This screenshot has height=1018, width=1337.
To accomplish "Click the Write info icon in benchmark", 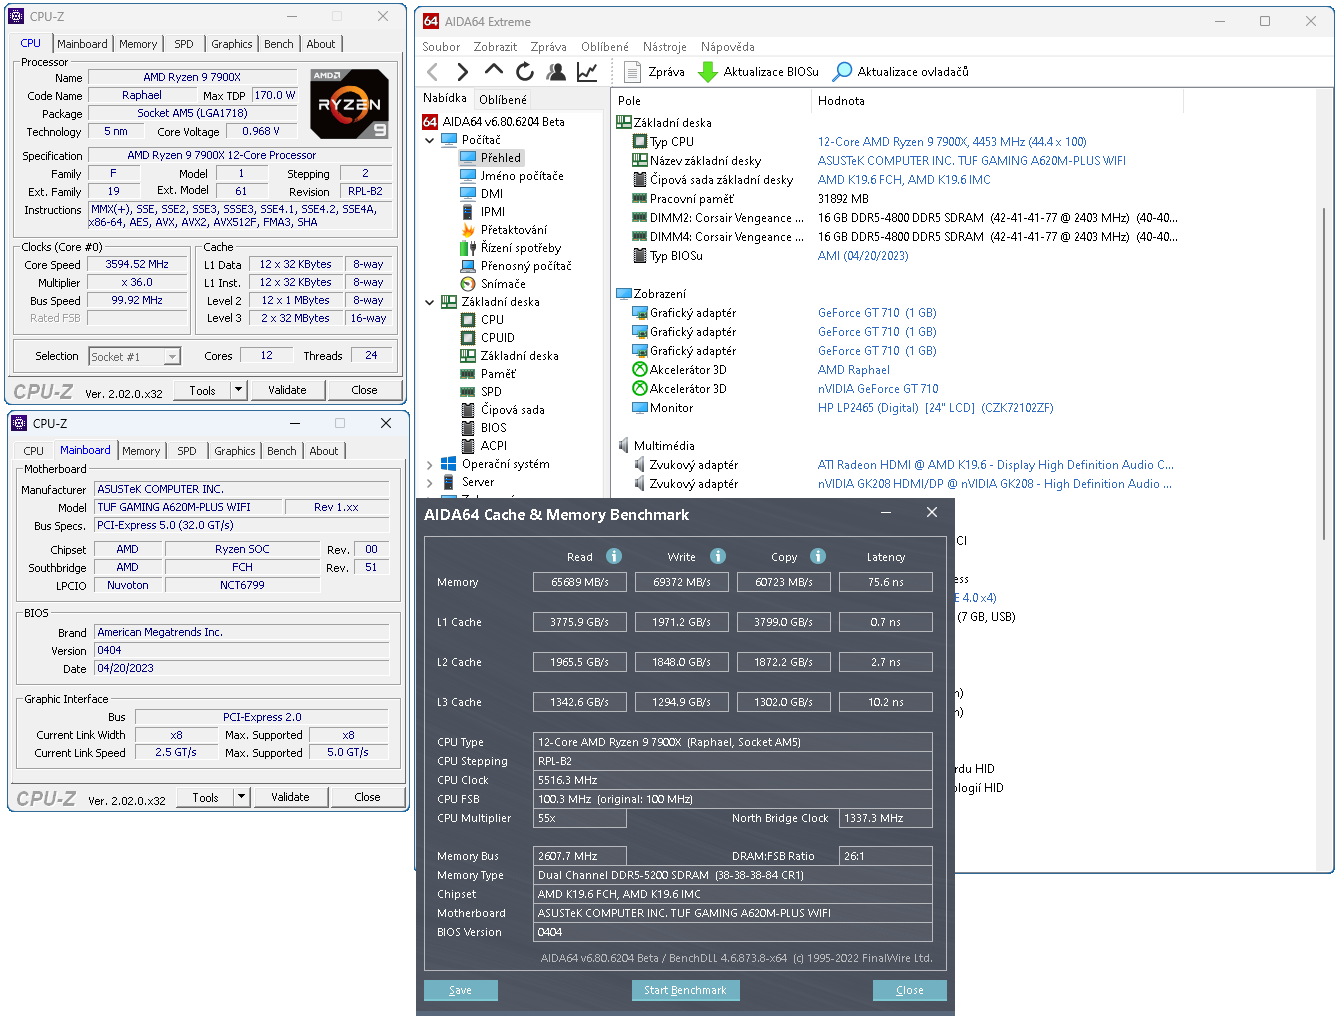I will coord(718,556).
